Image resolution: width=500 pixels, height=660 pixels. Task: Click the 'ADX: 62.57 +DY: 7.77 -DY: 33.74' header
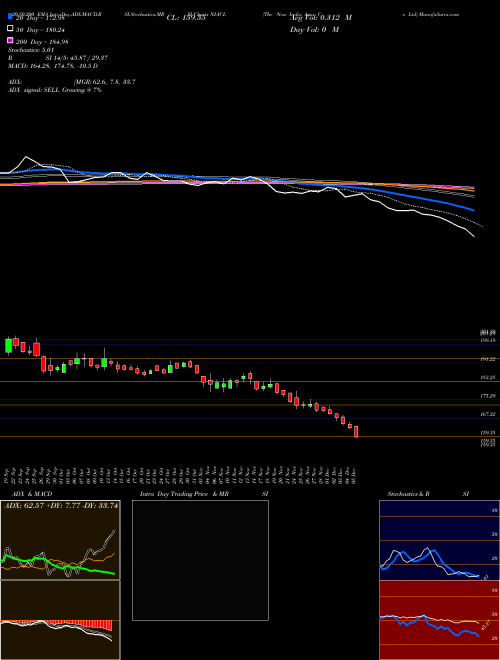[x=61, y=506]
